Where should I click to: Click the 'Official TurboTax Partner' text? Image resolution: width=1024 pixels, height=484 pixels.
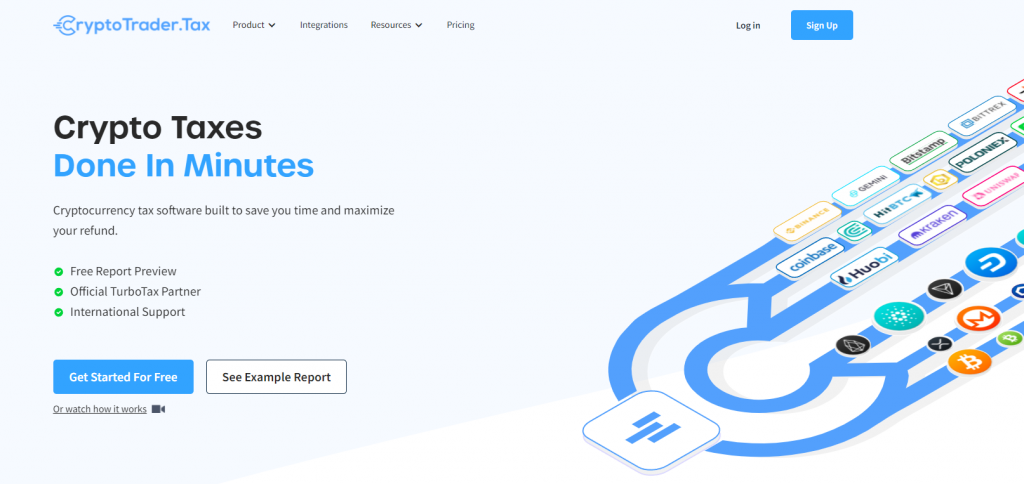(135, 292)
